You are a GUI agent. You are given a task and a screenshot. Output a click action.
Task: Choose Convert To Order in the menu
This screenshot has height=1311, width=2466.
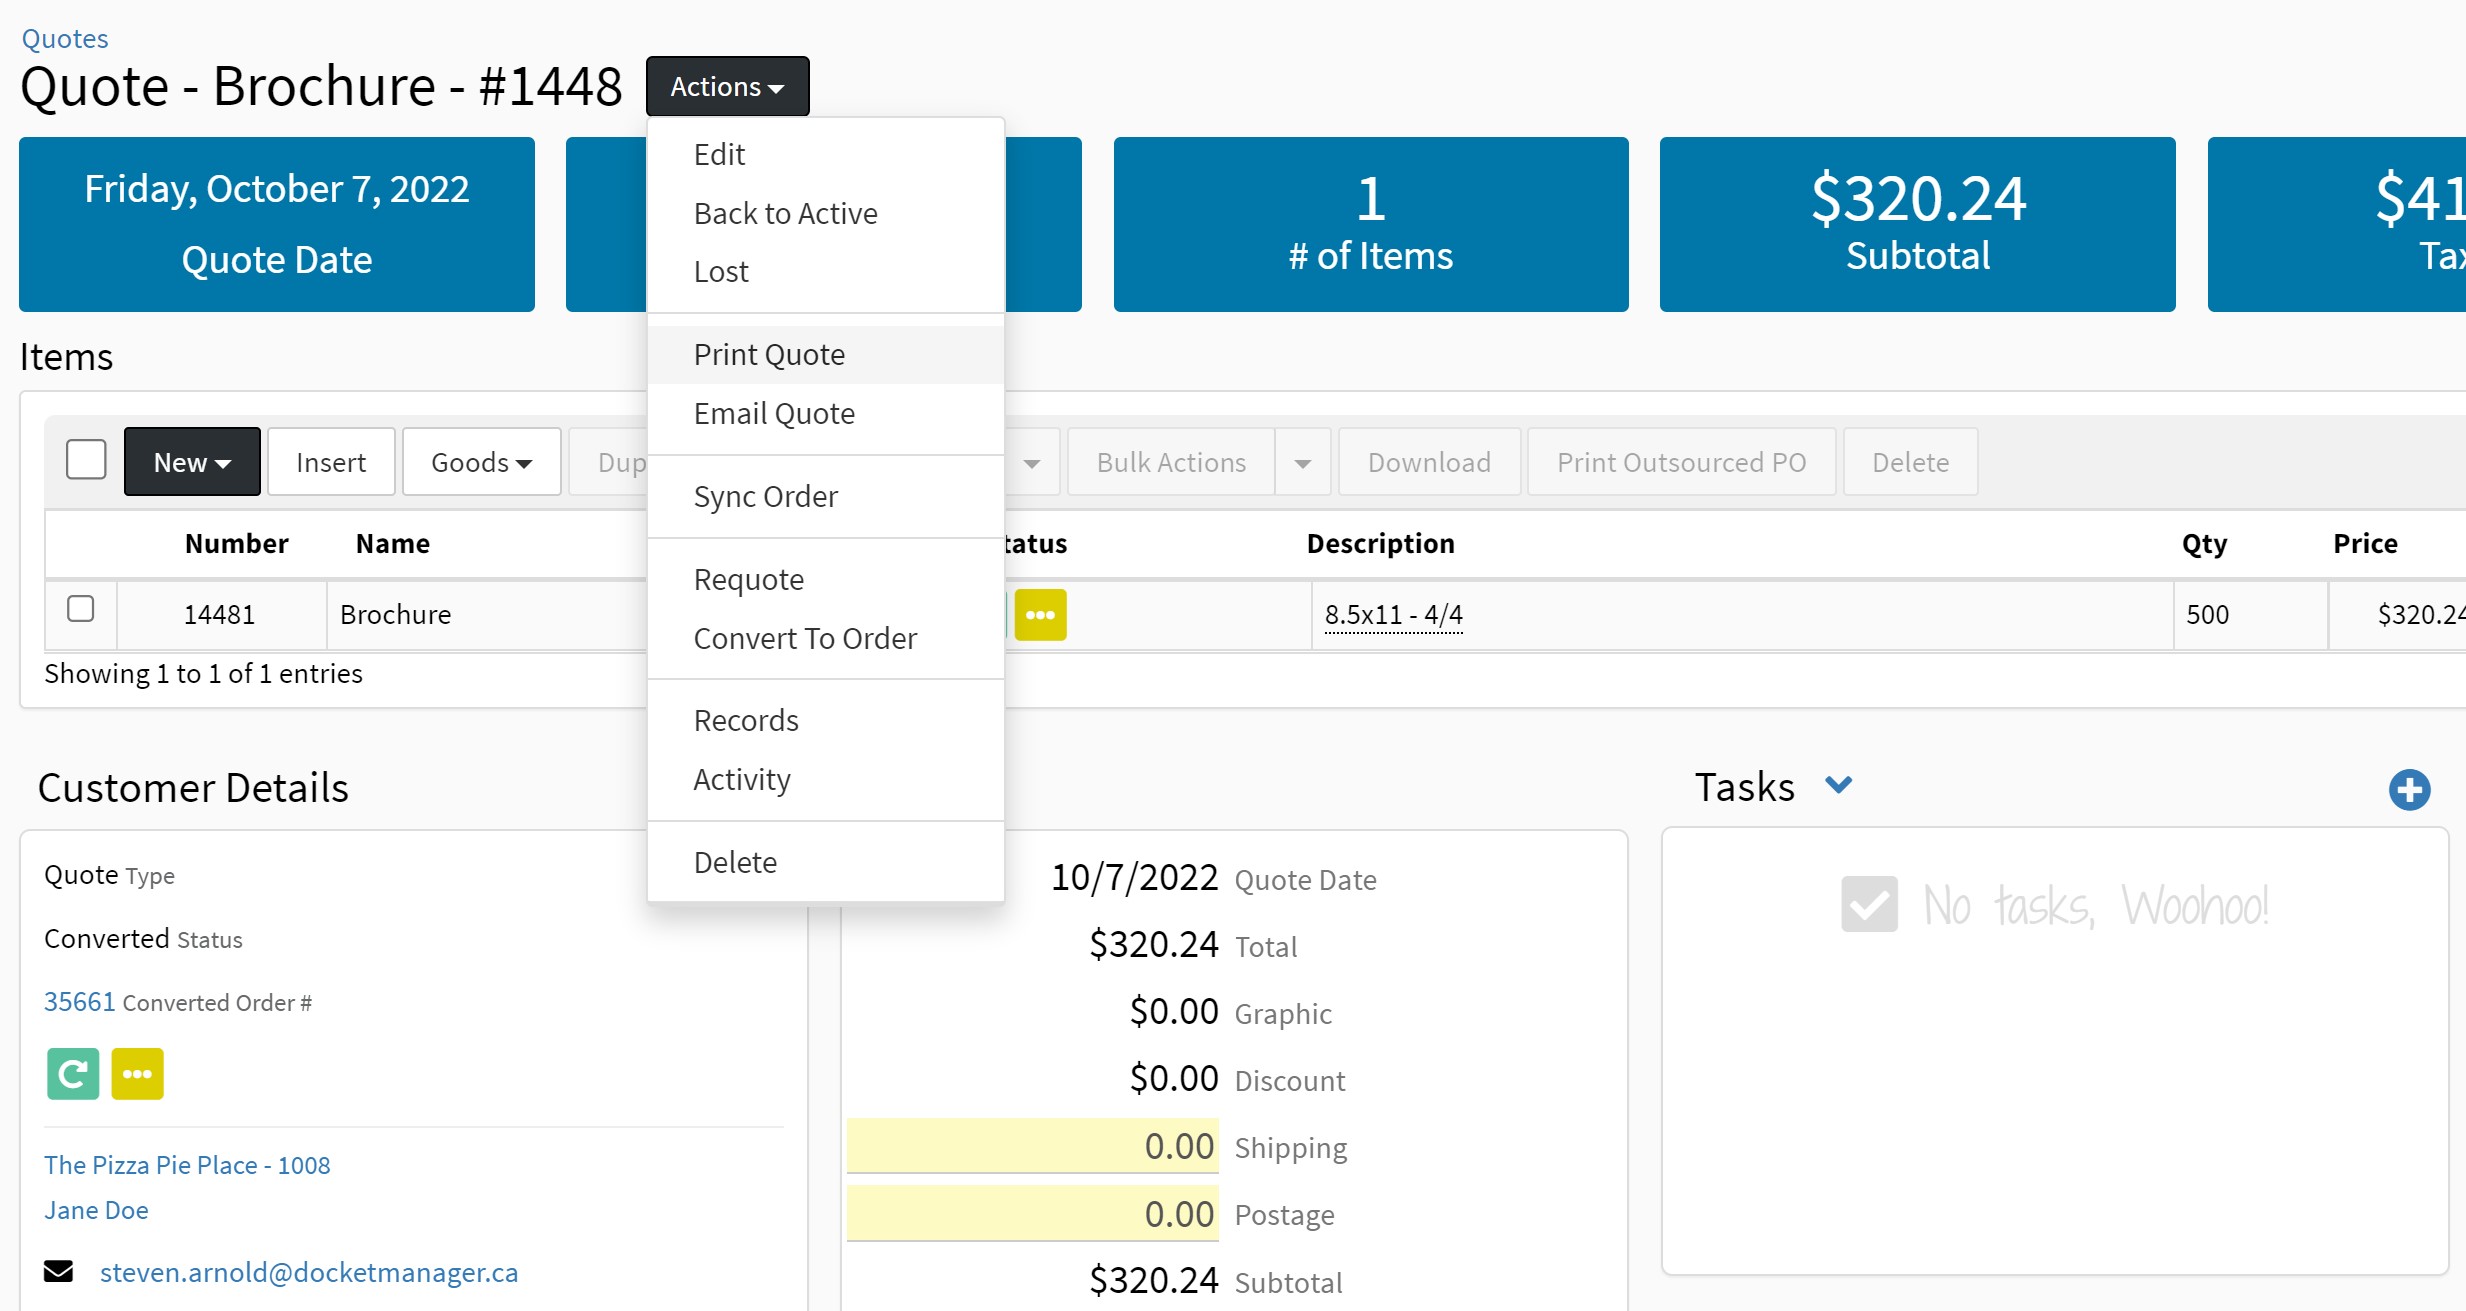click(805, 638)
